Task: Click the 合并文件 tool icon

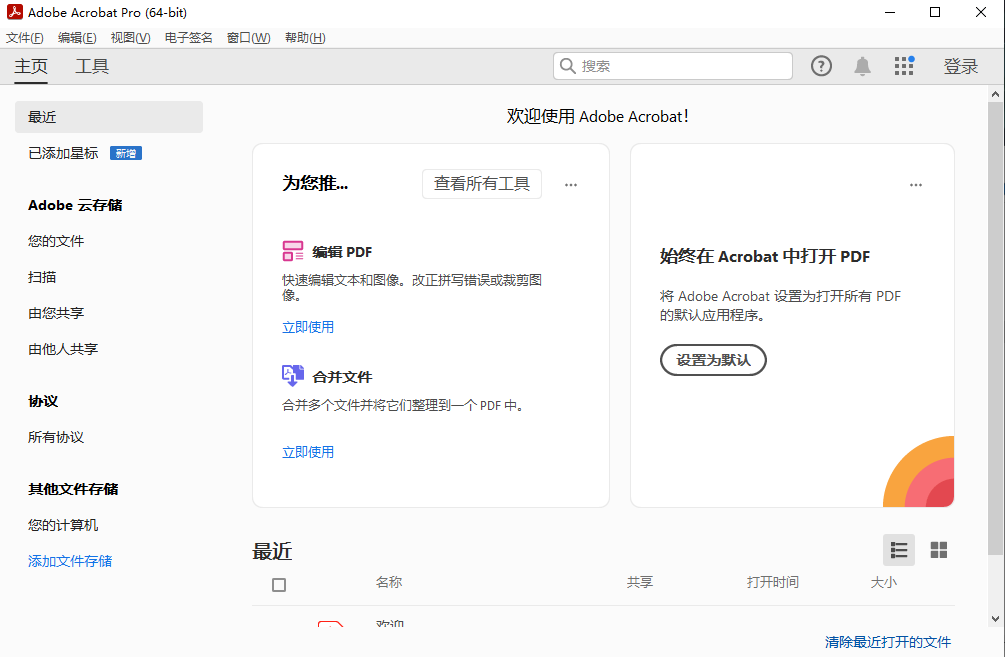Action: 293,376
